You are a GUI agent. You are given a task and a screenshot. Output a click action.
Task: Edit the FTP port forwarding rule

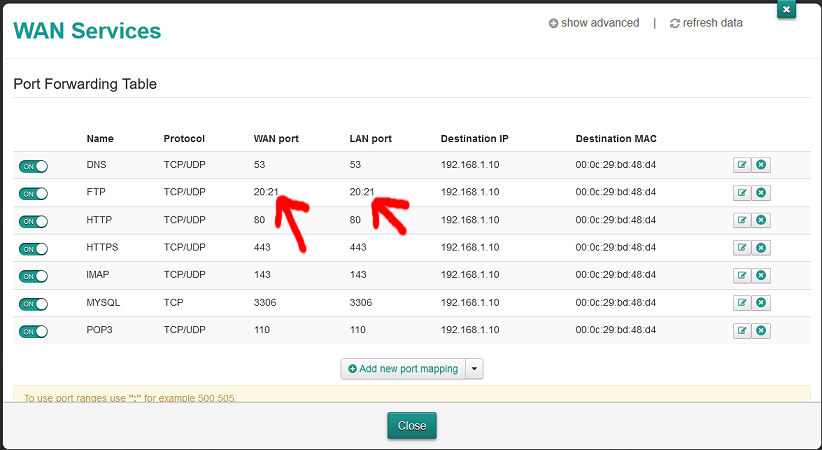coord(741,193)
